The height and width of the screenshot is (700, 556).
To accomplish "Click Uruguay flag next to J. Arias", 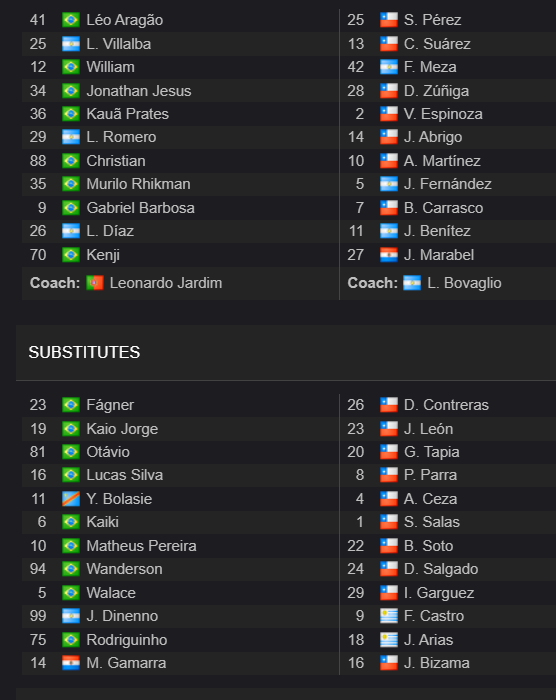I will point(389,640).
